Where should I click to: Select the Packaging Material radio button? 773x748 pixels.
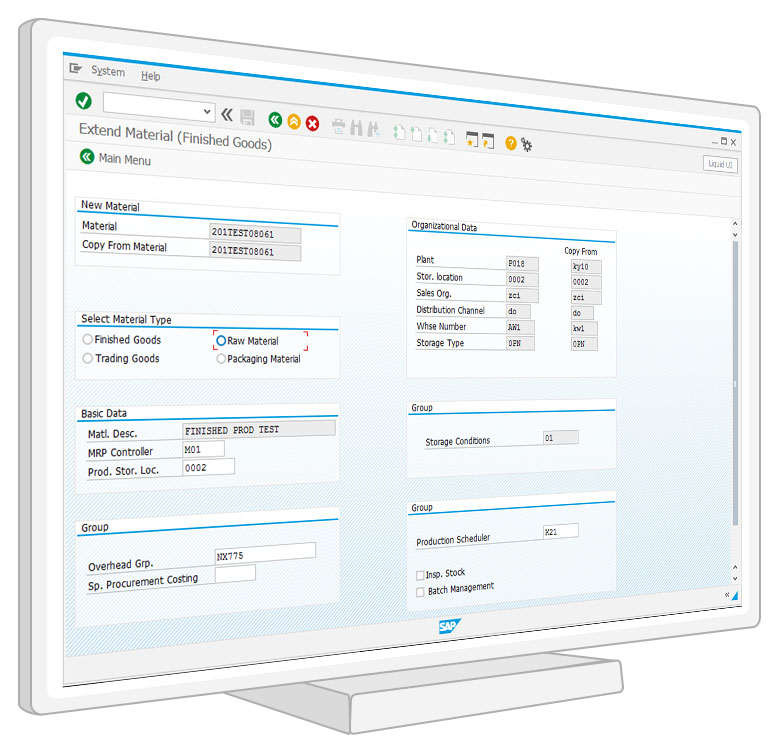pos(221,359)
